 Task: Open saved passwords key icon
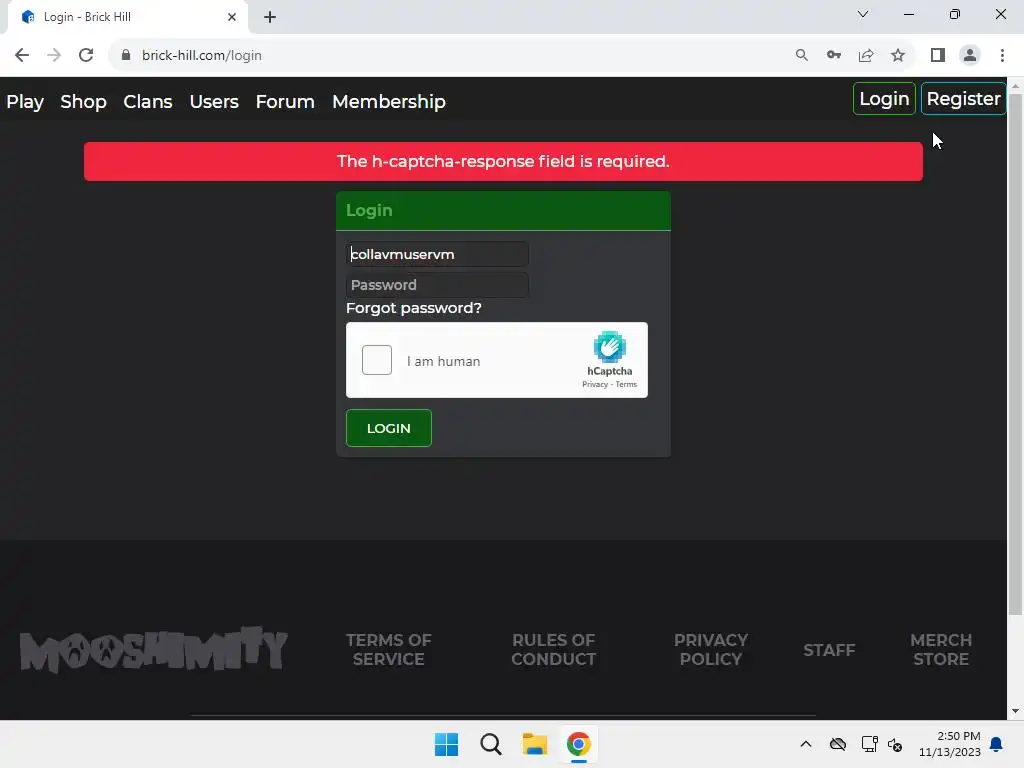[834, 56]
